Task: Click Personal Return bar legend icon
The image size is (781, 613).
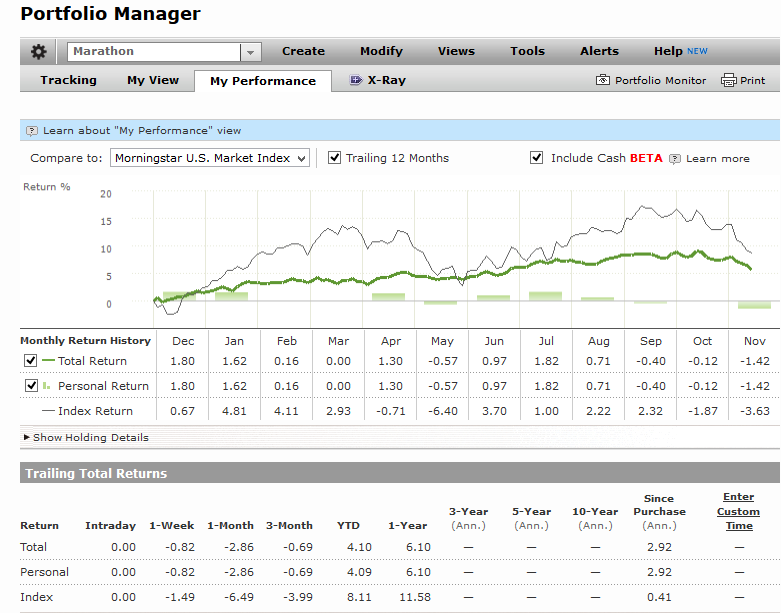Action: pyautogui.click(x=46, y=385)
